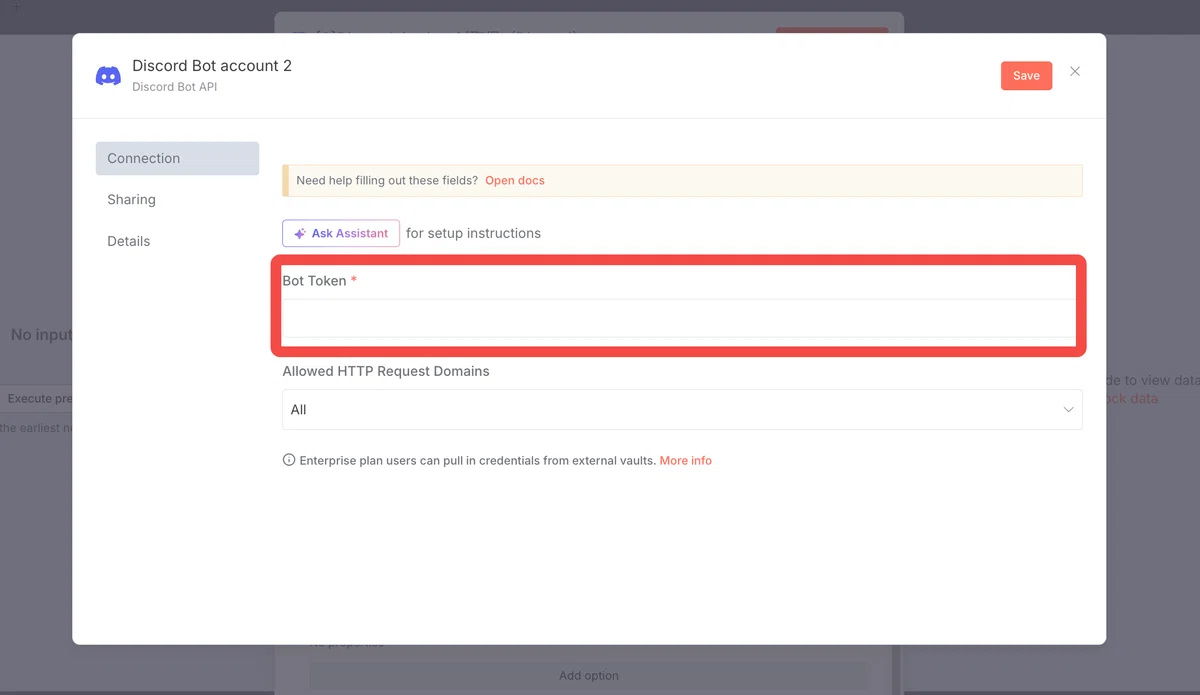Click the Allowed HTTP Request Domains label

(386, 371)
